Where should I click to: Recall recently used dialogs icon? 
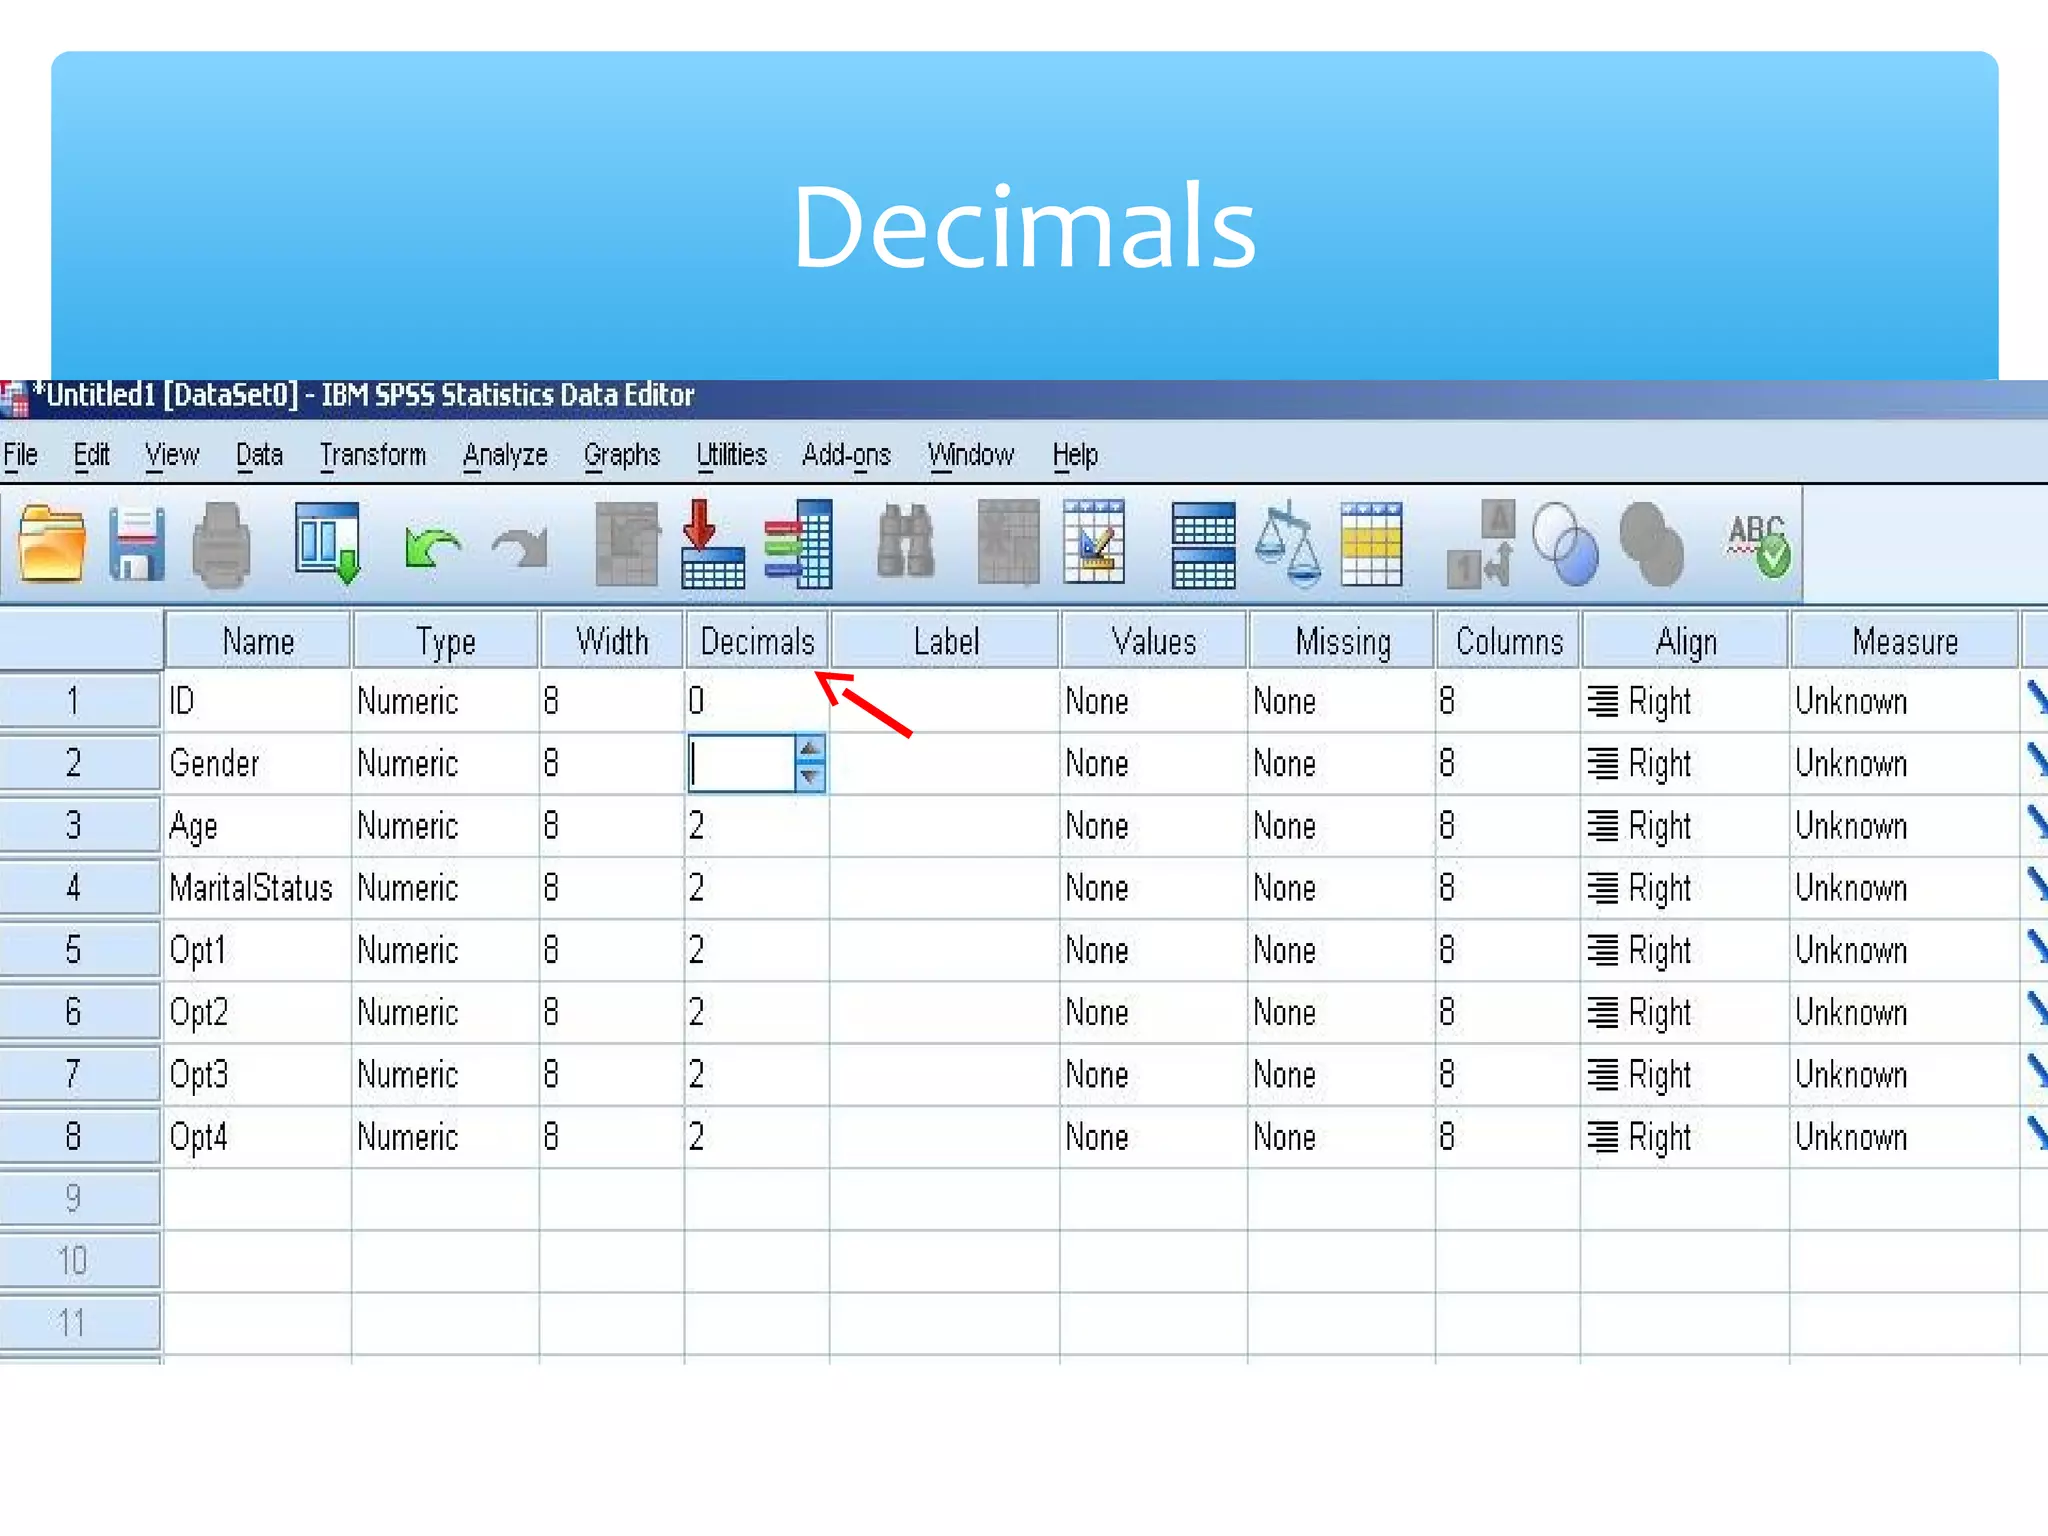(328, 543)
